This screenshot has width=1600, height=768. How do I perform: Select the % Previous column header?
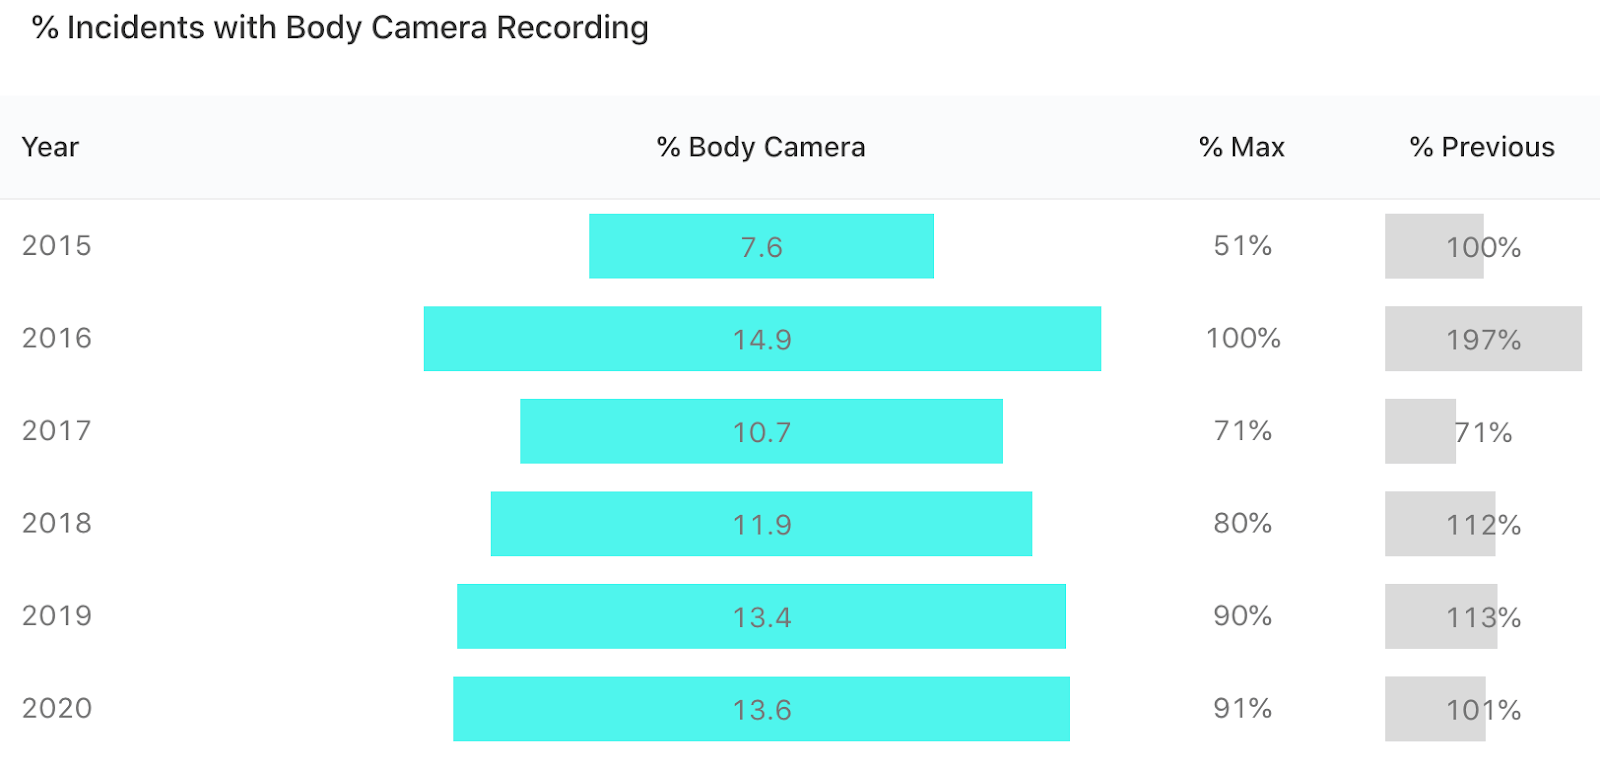pos(1482,147)
